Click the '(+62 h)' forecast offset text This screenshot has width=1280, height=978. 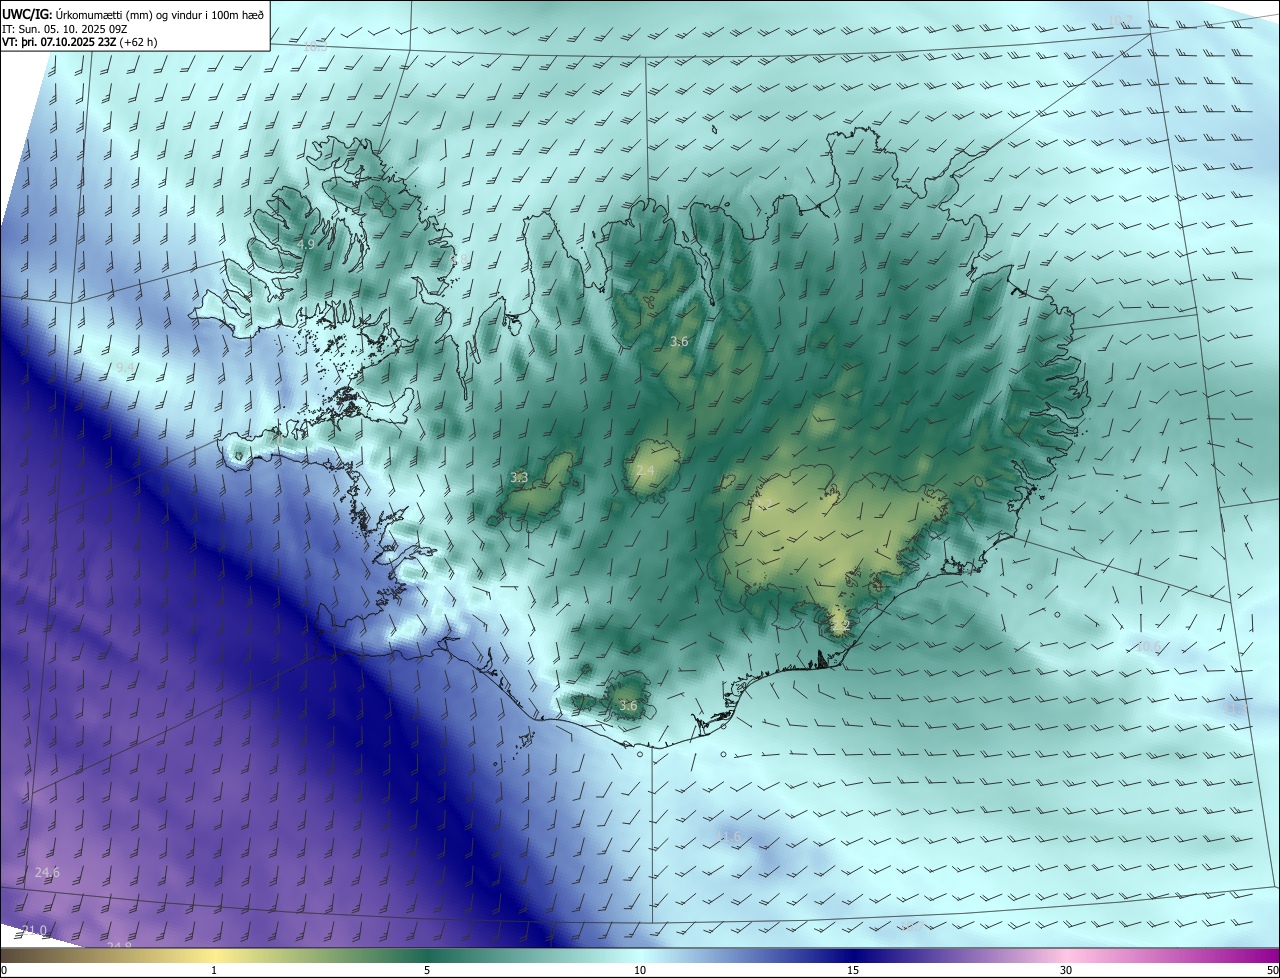point(139,42)
